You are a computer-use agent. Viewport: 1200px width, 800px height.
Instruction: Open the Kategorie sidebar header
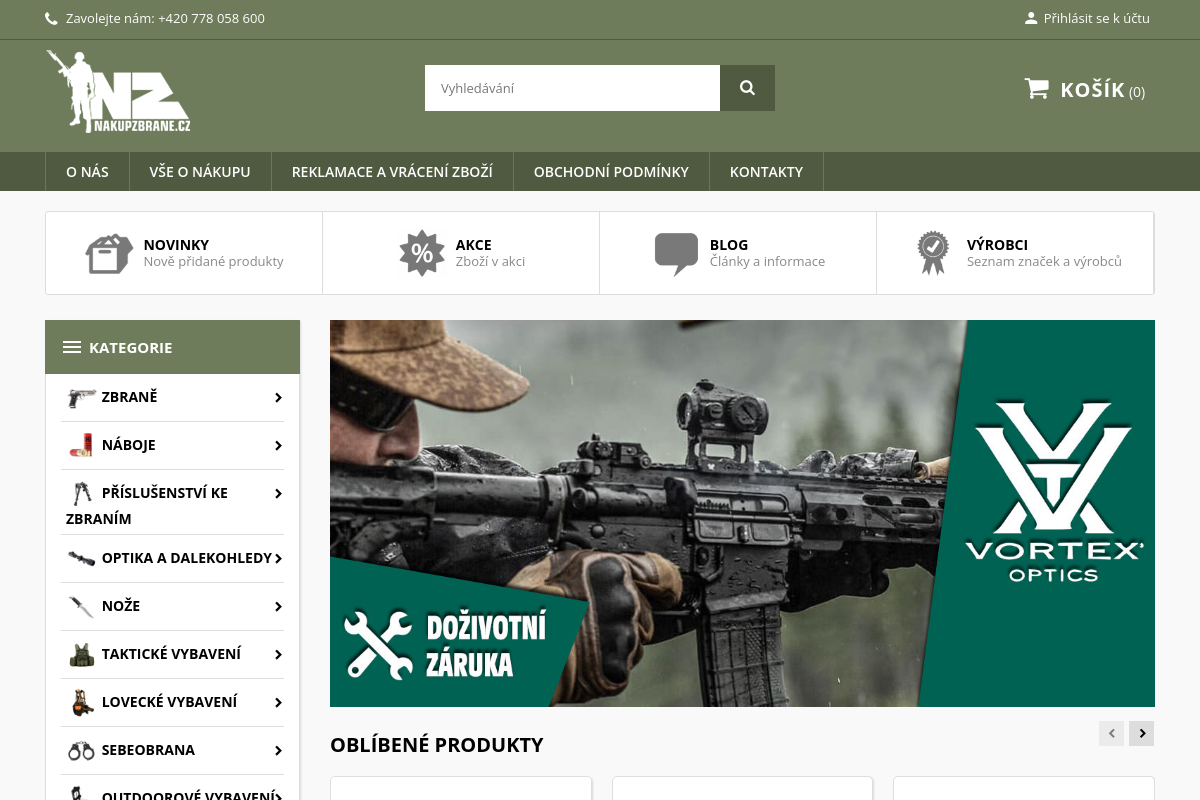pos(172,347)
